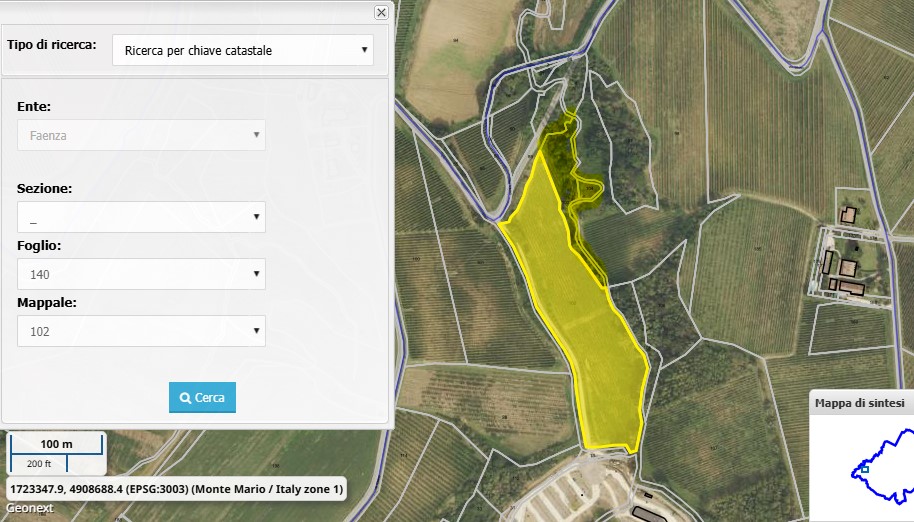914x522 pixels.
Task: Click the Foglio field label
Action: coord(39,245)
